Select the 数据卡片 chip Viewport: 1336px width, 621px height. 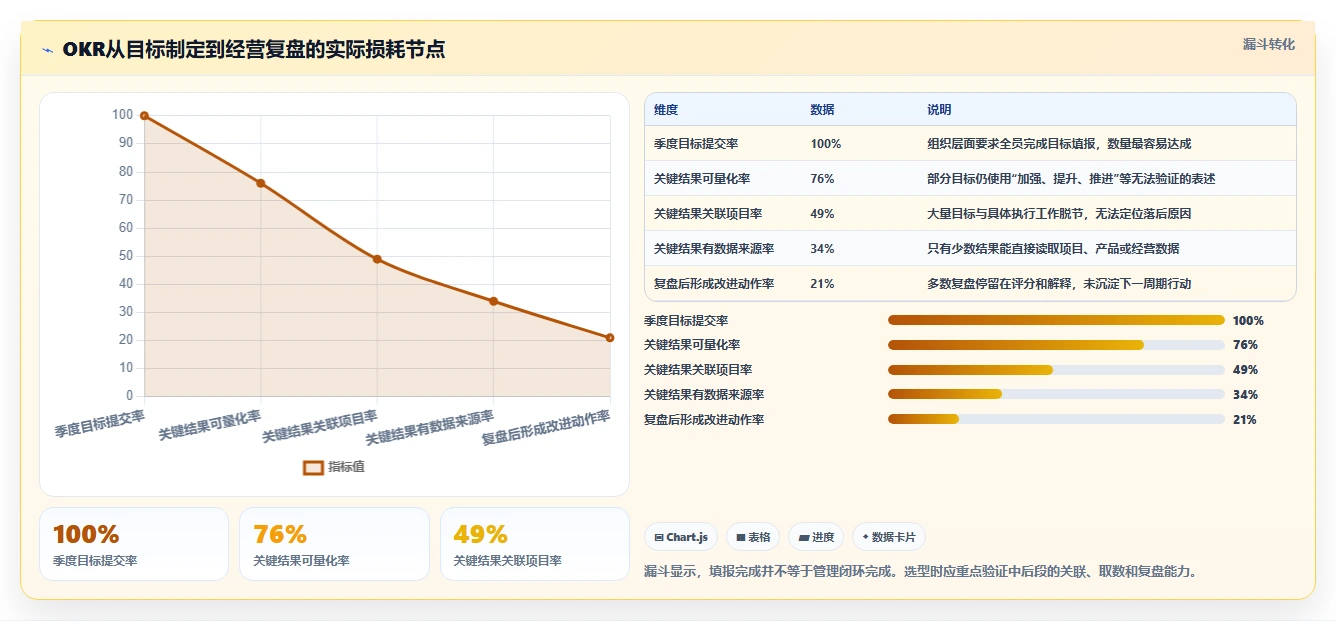(x=889, y=537)
